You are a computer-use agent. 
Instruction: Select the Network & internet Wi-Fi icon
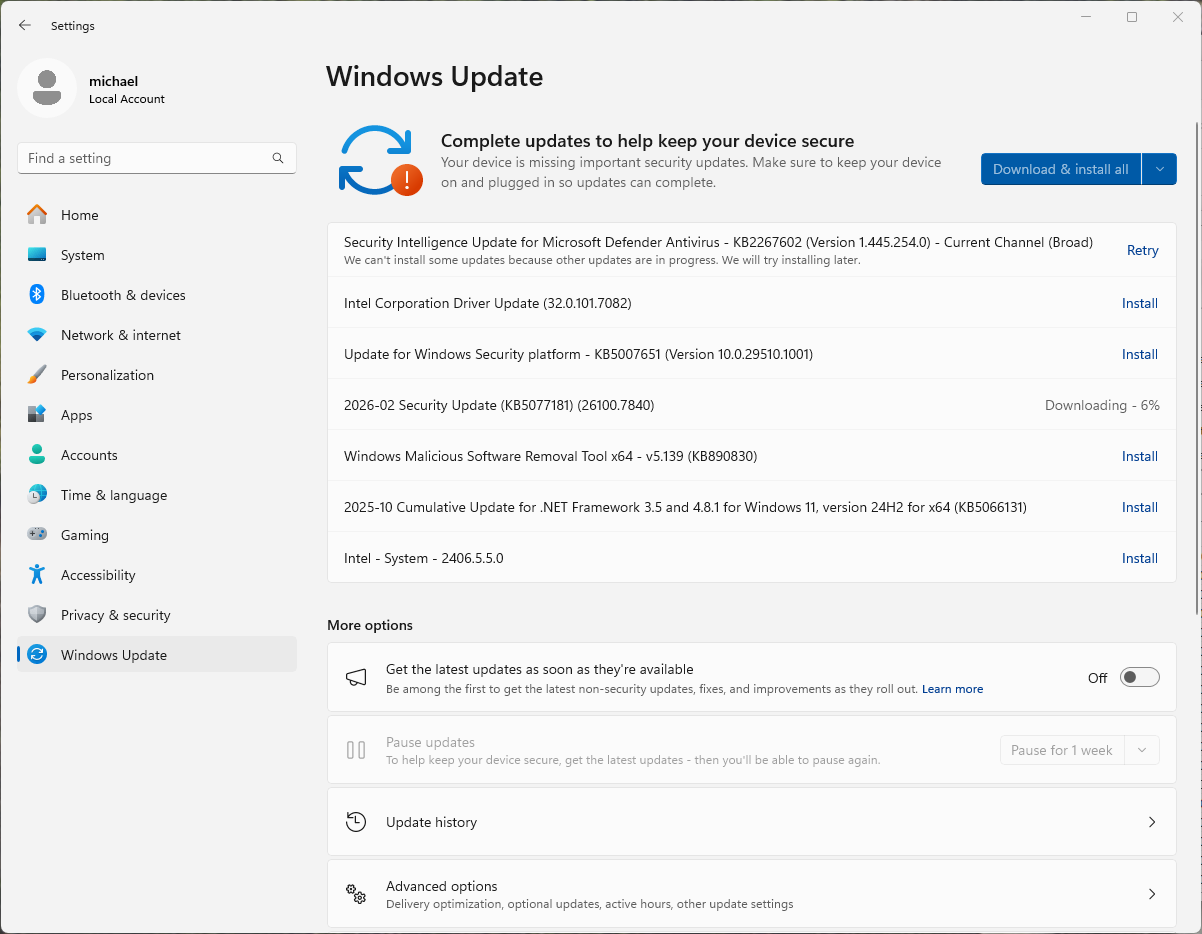point(37,335)
